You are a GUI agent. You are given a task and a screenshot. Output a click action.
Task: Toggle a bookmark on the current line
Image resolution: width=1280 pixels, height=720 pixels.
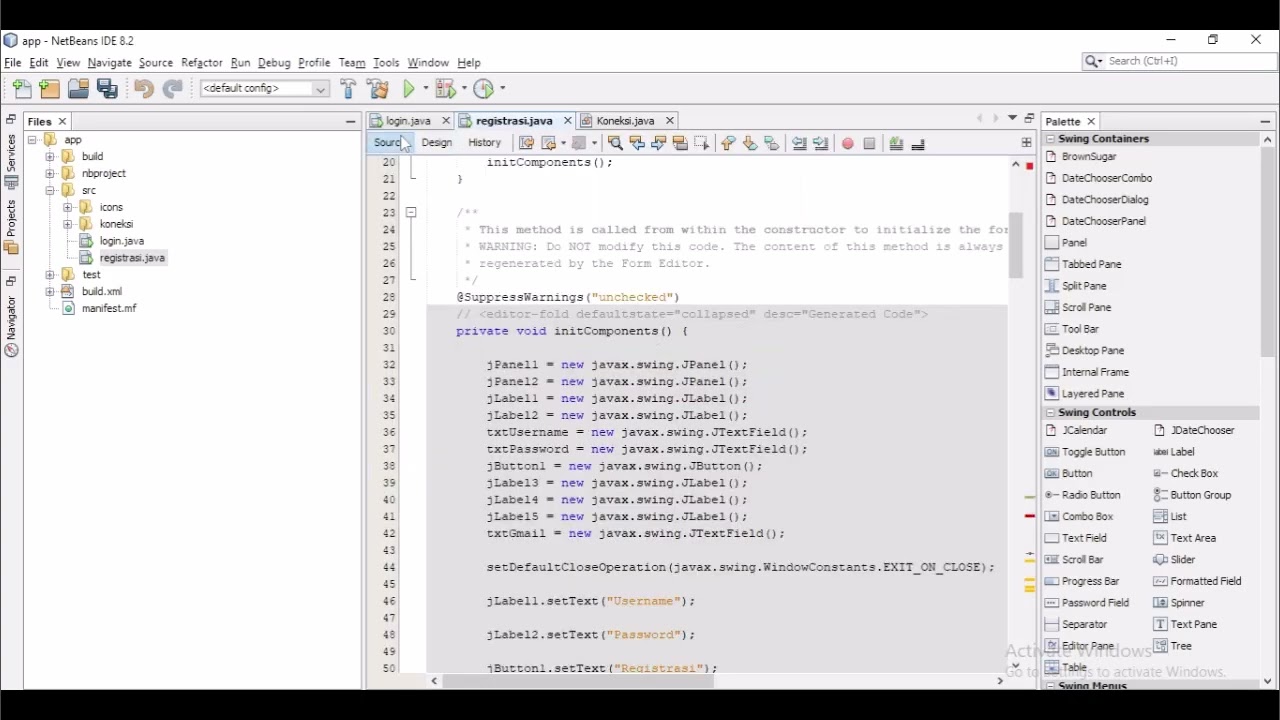coord(773,144)
